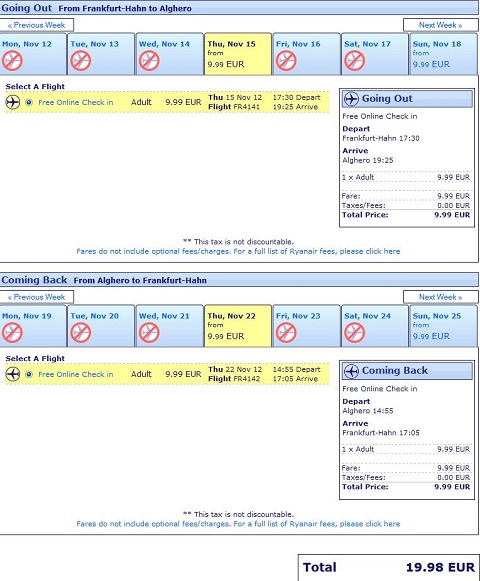Click 17:05 Arrive time in flight row
Image resolution: width=480 pixels, height=581 pixels.
[295, 379]
